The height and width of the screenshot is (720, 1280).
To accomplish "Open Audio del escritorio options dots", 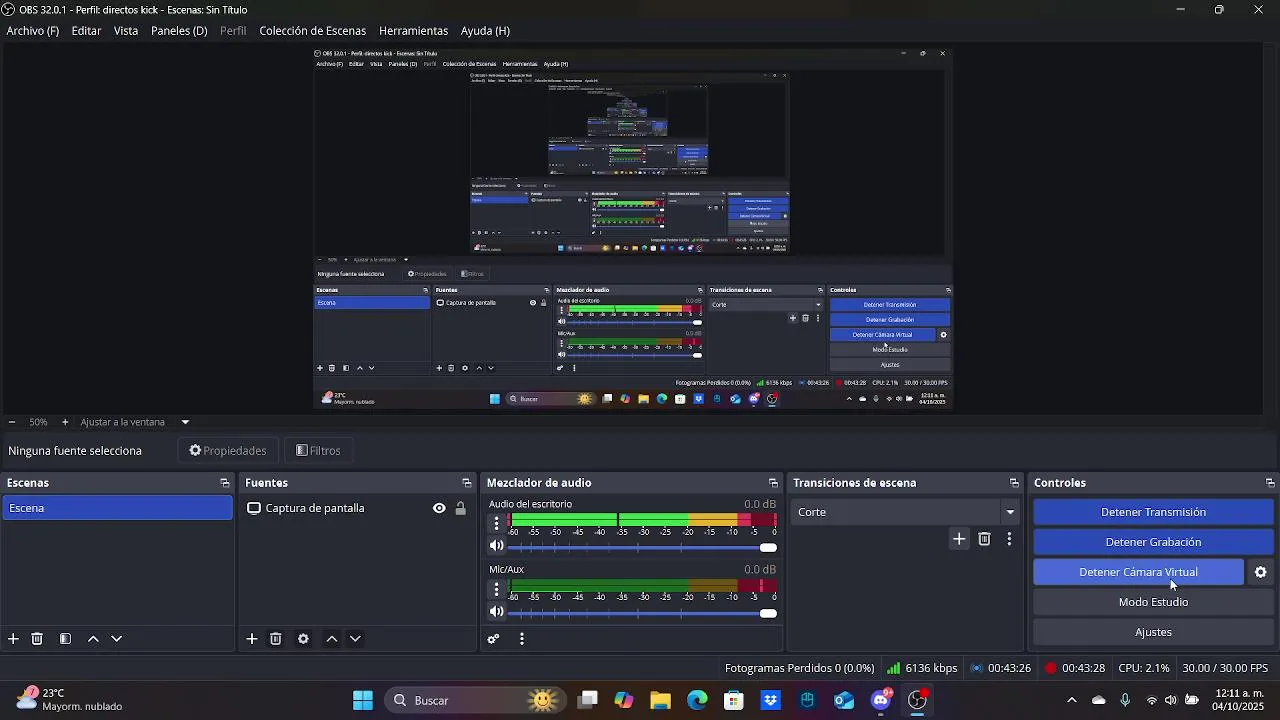I will [497, 523].
